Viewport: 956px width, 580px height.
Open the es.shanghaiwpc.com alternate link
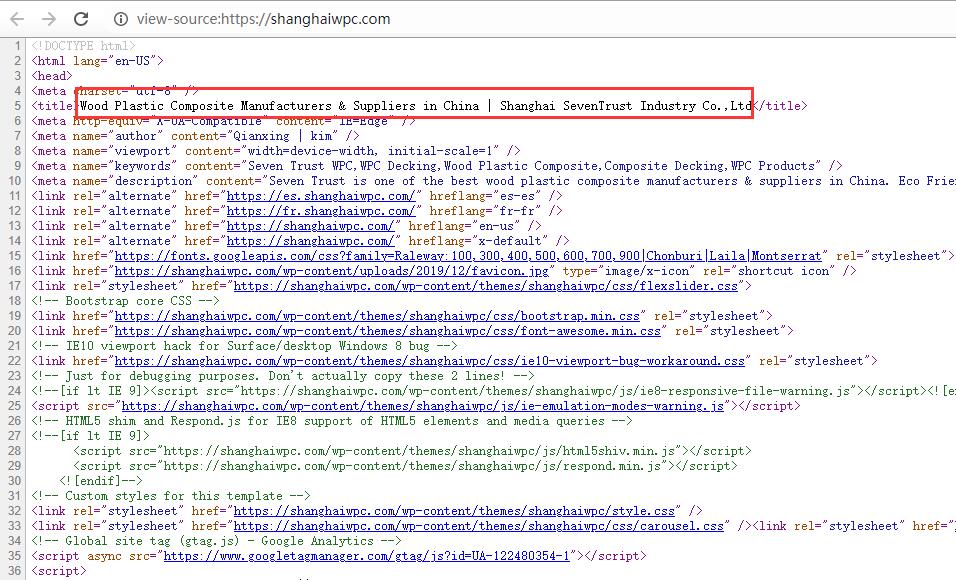click(321, 196)
